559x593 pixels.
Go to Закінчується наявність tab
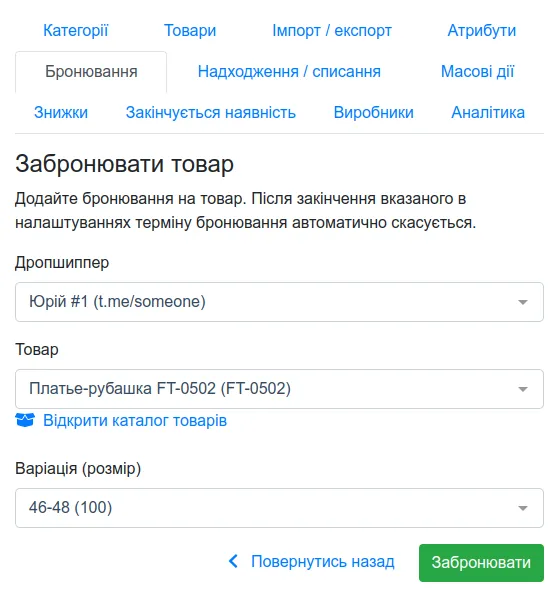(211, 113)
